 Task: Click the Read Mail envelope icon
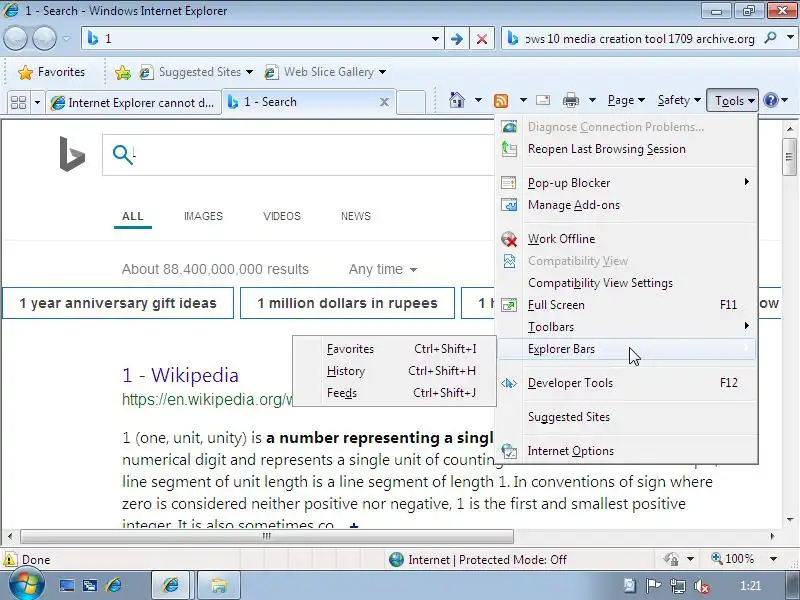543,101
